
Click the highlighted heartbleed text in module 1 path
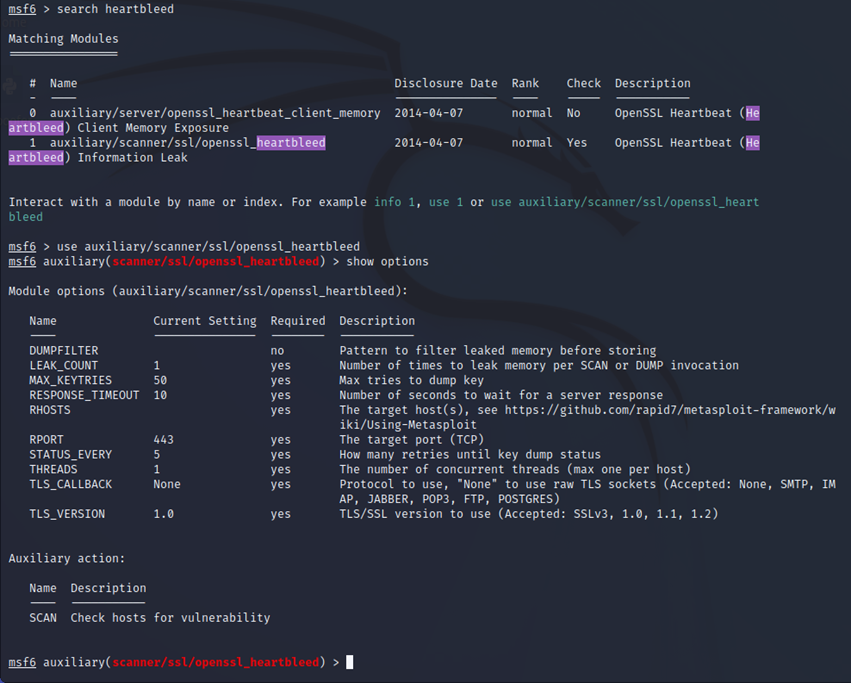point(291,143)
